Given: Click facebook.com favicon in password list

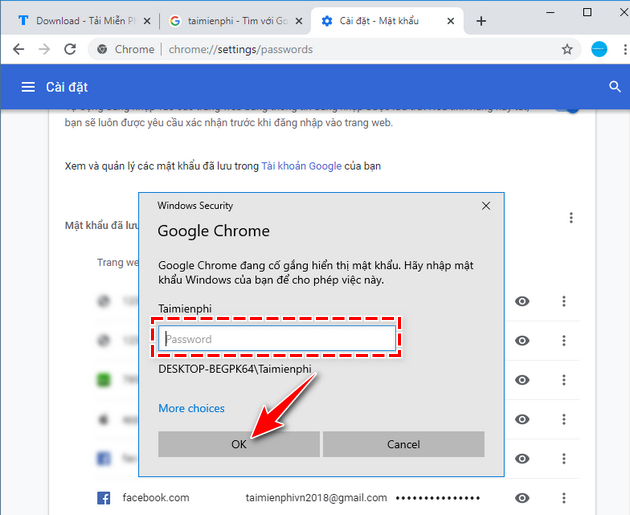Looking at the screenshot, I should (x=104, y=498).
